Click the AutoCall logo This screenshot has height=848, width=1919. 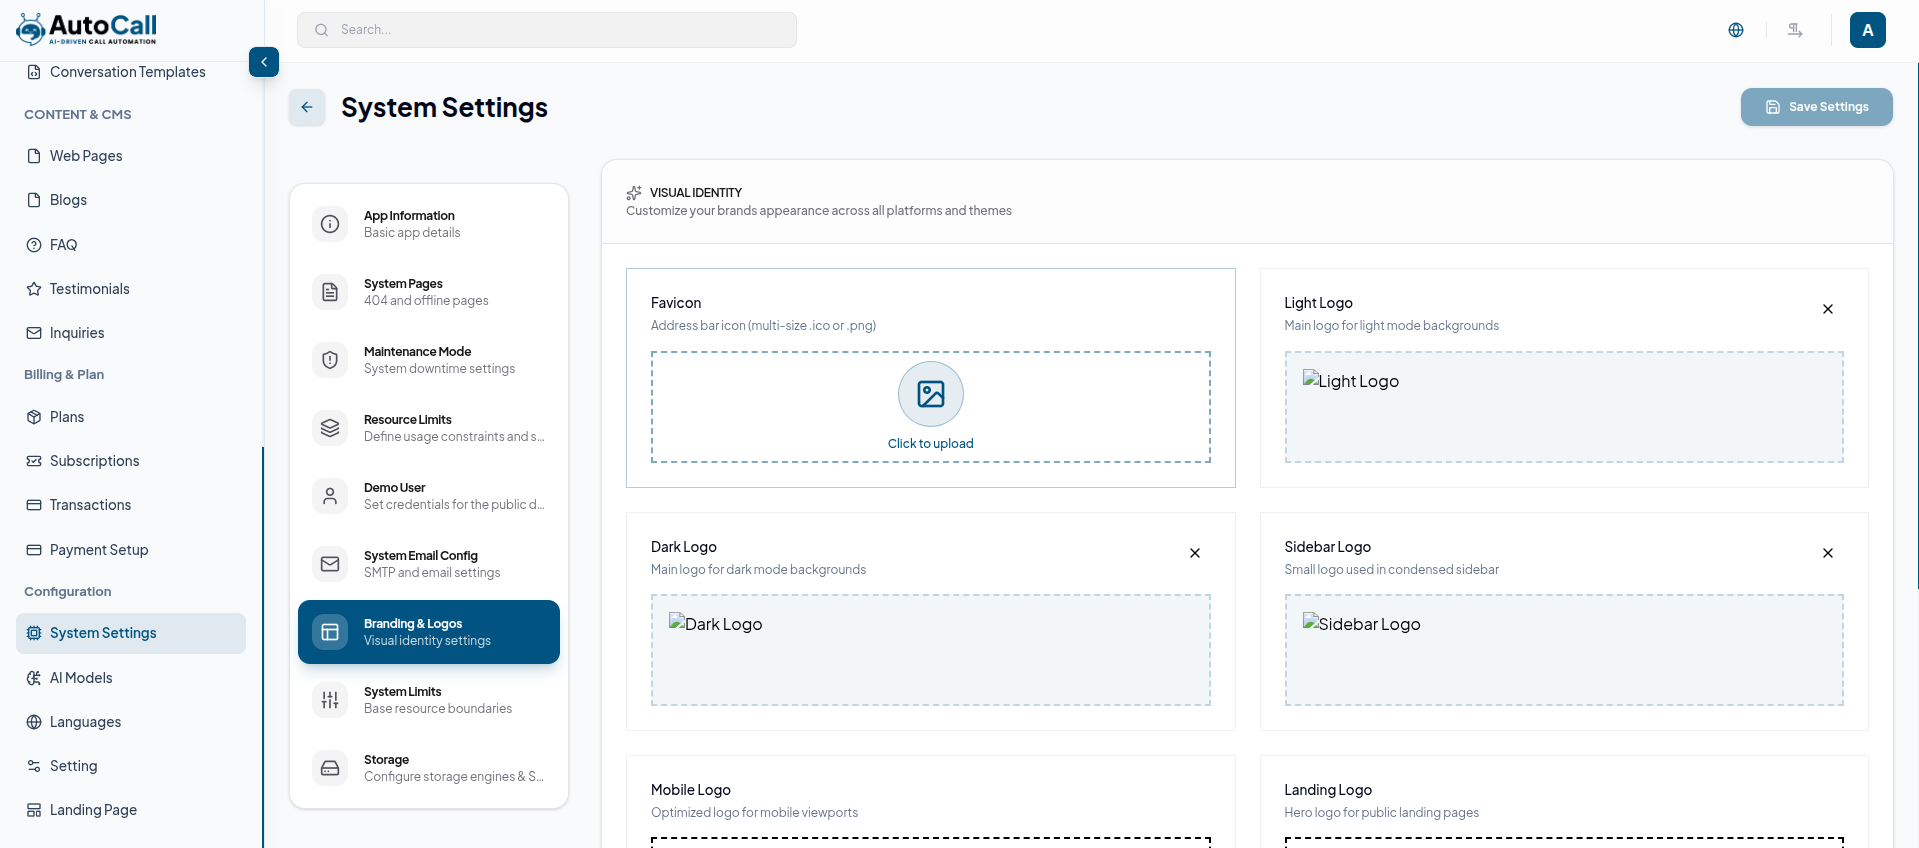click(x=87, y=29)
